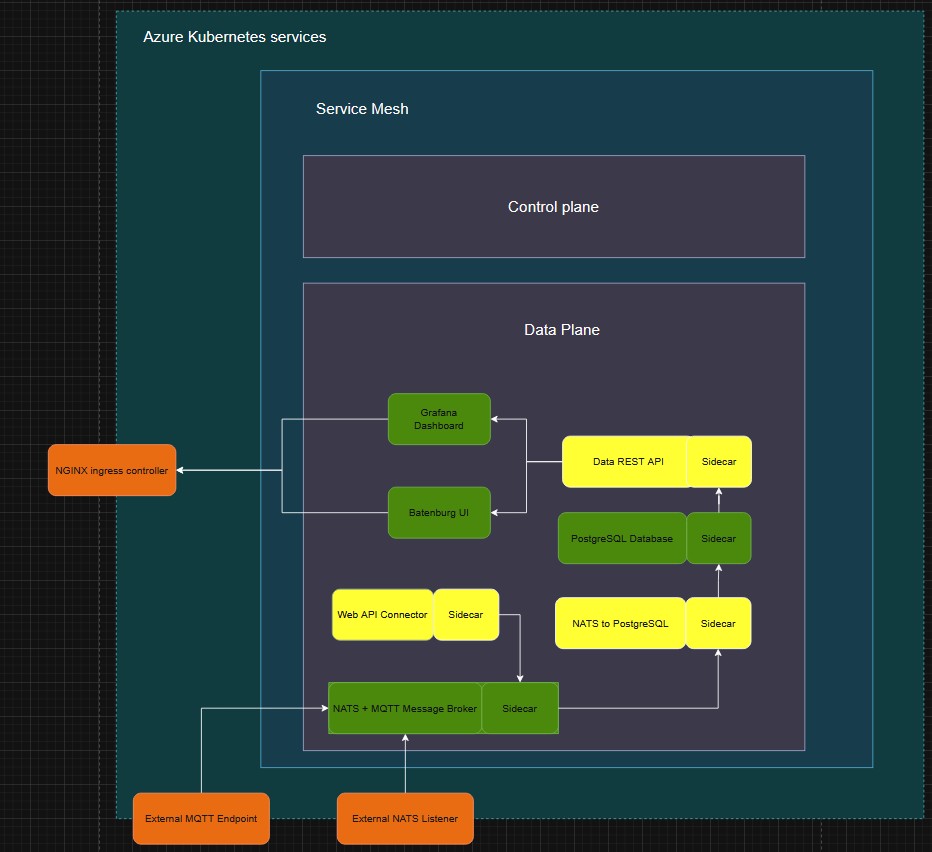This screenshot has width=932, height=852.
Task: Select the Azure Kubernetes services label
Action: pos(234,37)
